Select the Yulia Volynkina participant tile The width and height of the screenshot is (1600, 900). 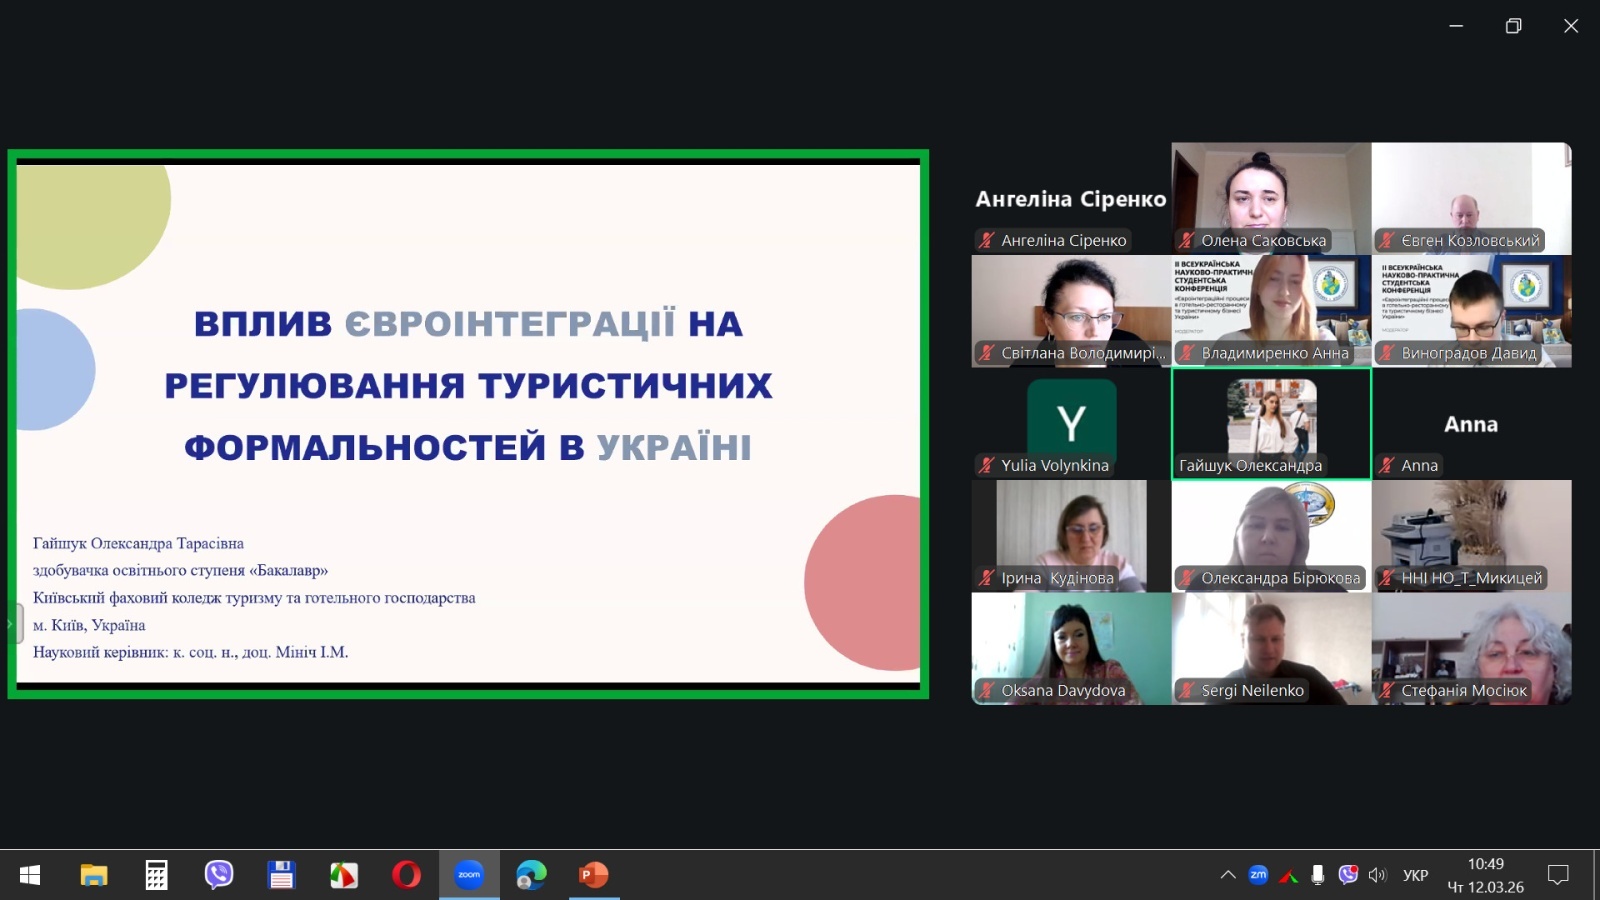pos(1071,423)
